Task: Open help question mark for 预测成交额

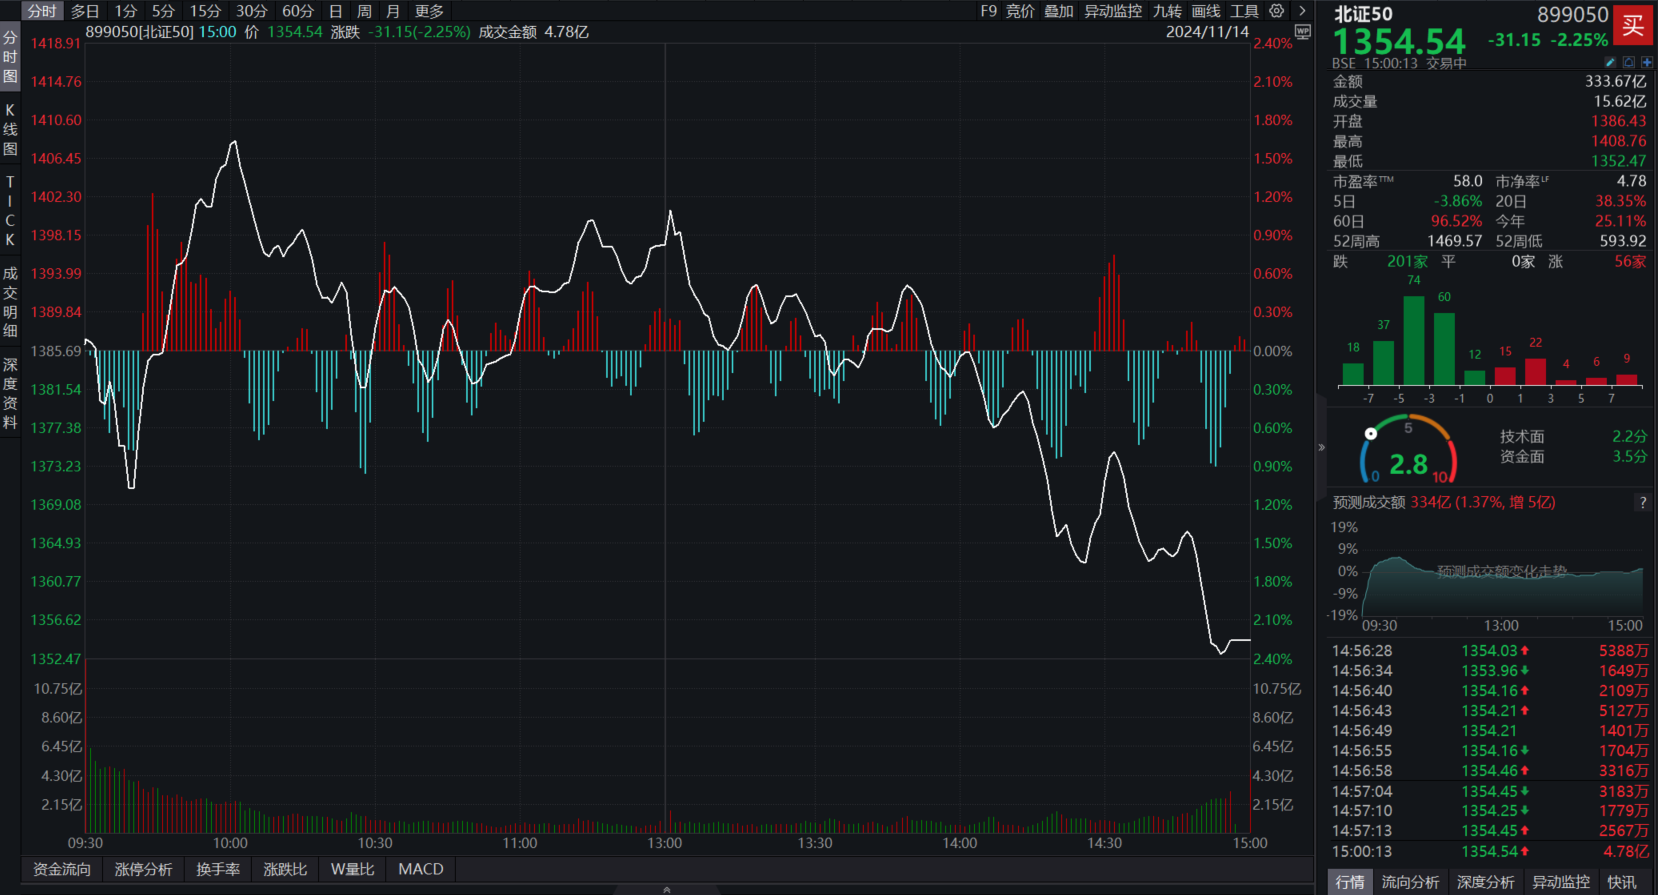Action: 1642,502
